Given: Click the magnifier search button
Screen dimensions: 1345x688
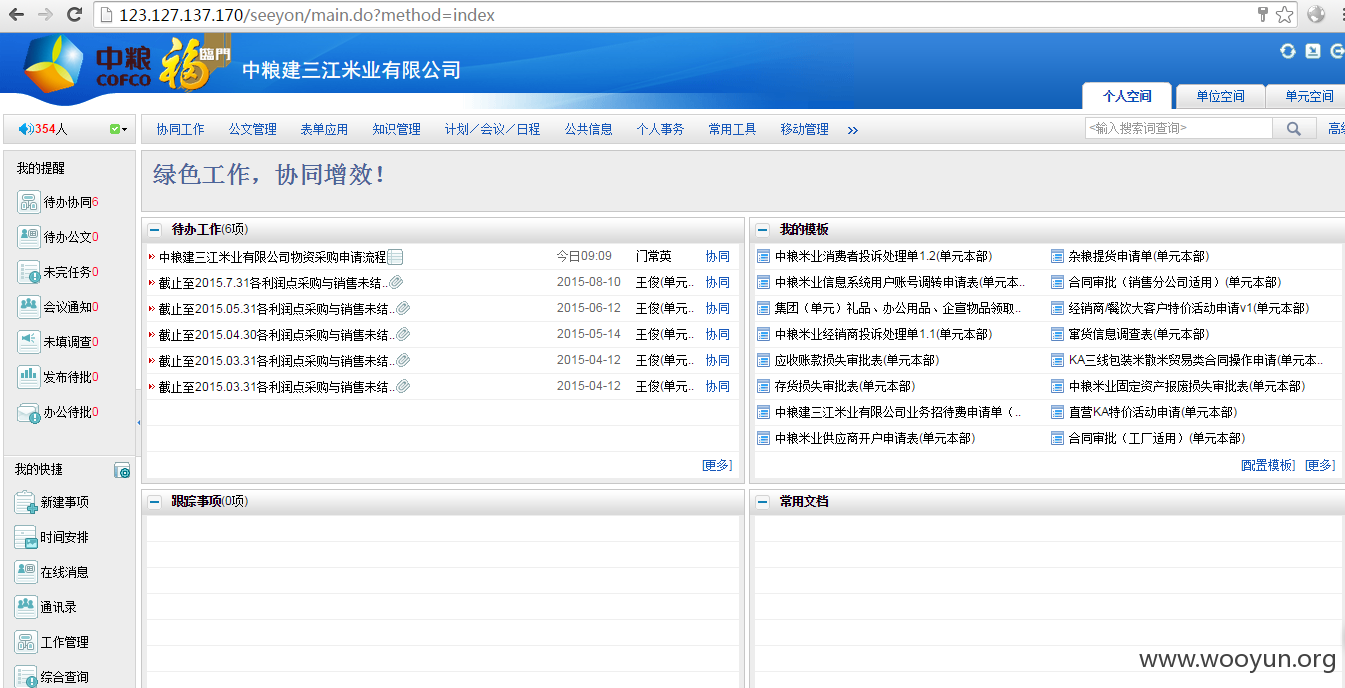Looking at the screenshot, I should point(1294,129).
